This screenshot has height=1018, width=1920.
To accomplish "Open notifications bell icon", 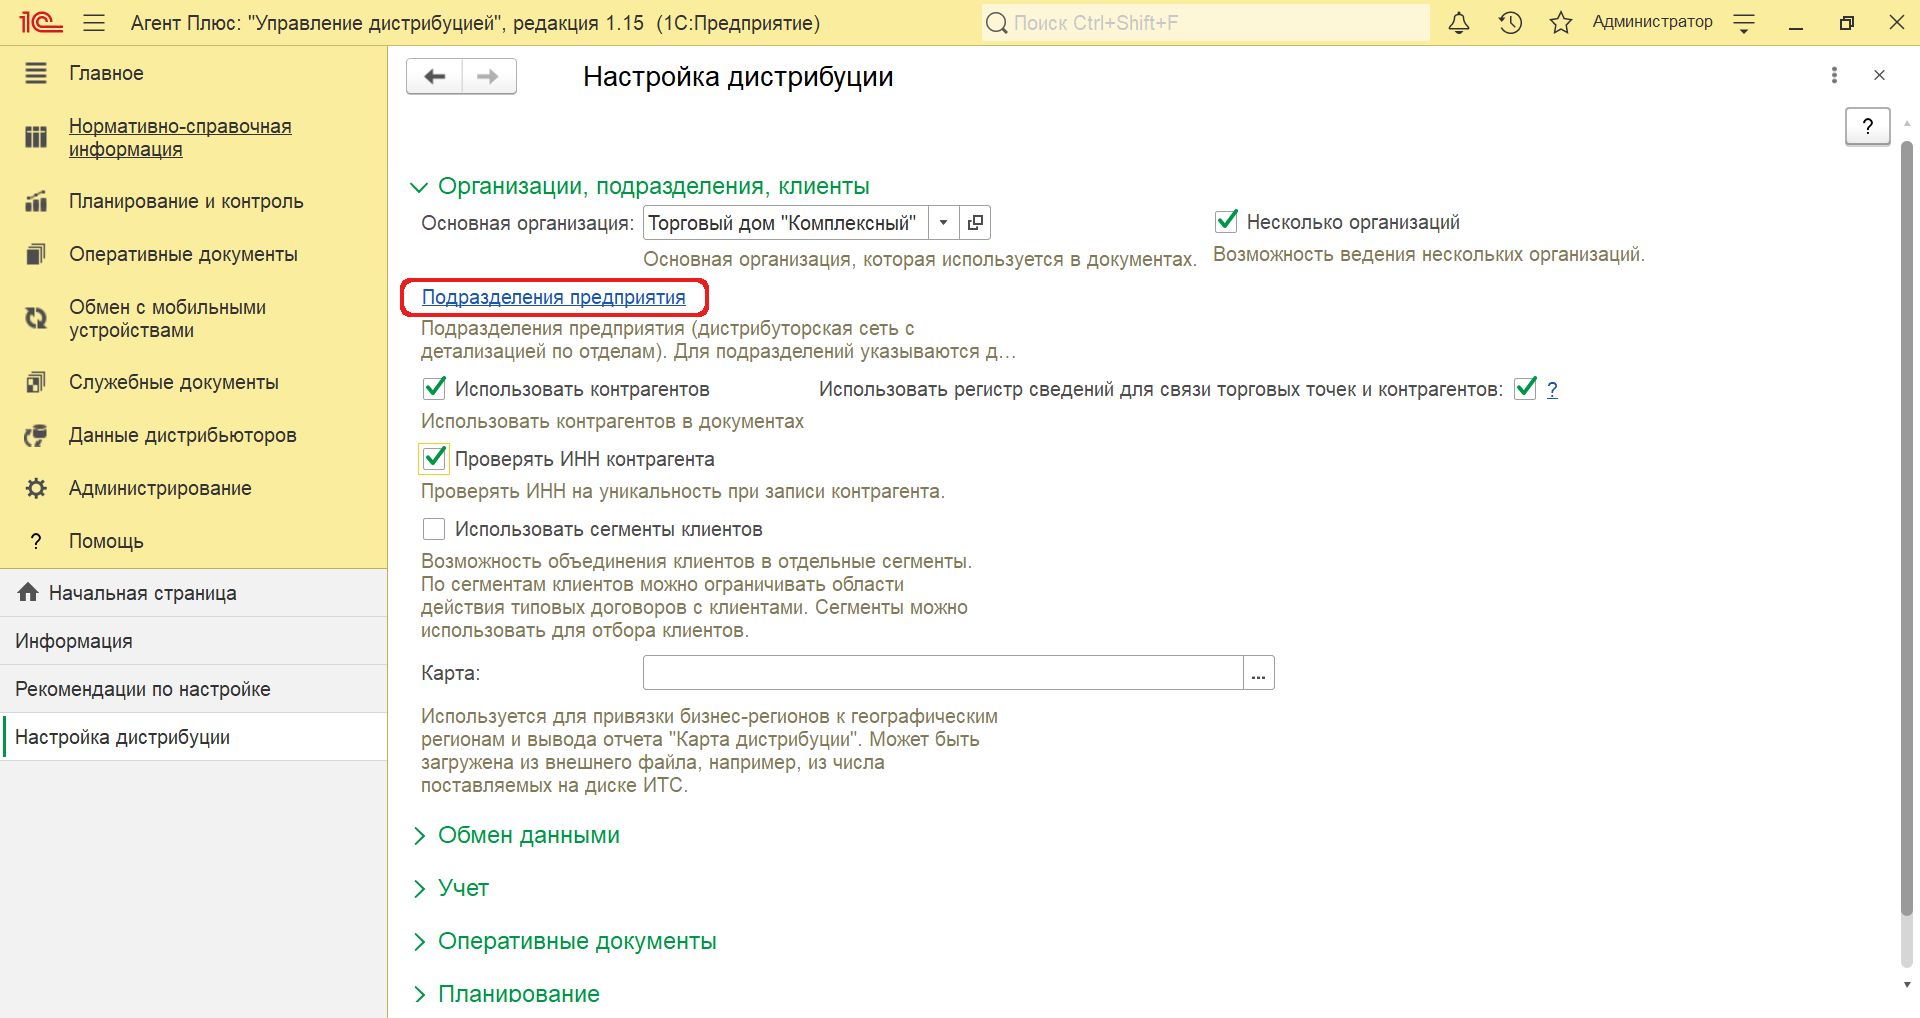I will point(1459,22).
